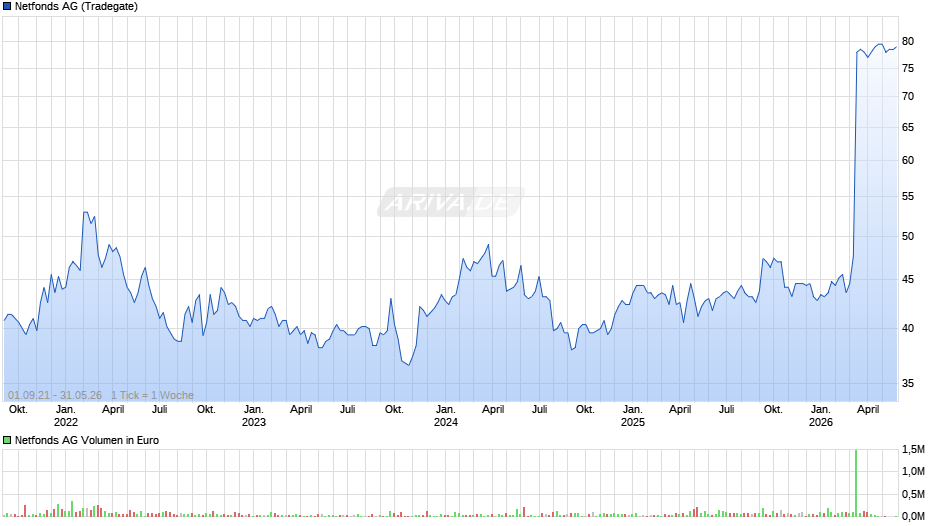This screenshot has height=526, width=940.
Task: Click the volume axis label 0,5M
Action: pyautogui.click(x=913, y=494)
